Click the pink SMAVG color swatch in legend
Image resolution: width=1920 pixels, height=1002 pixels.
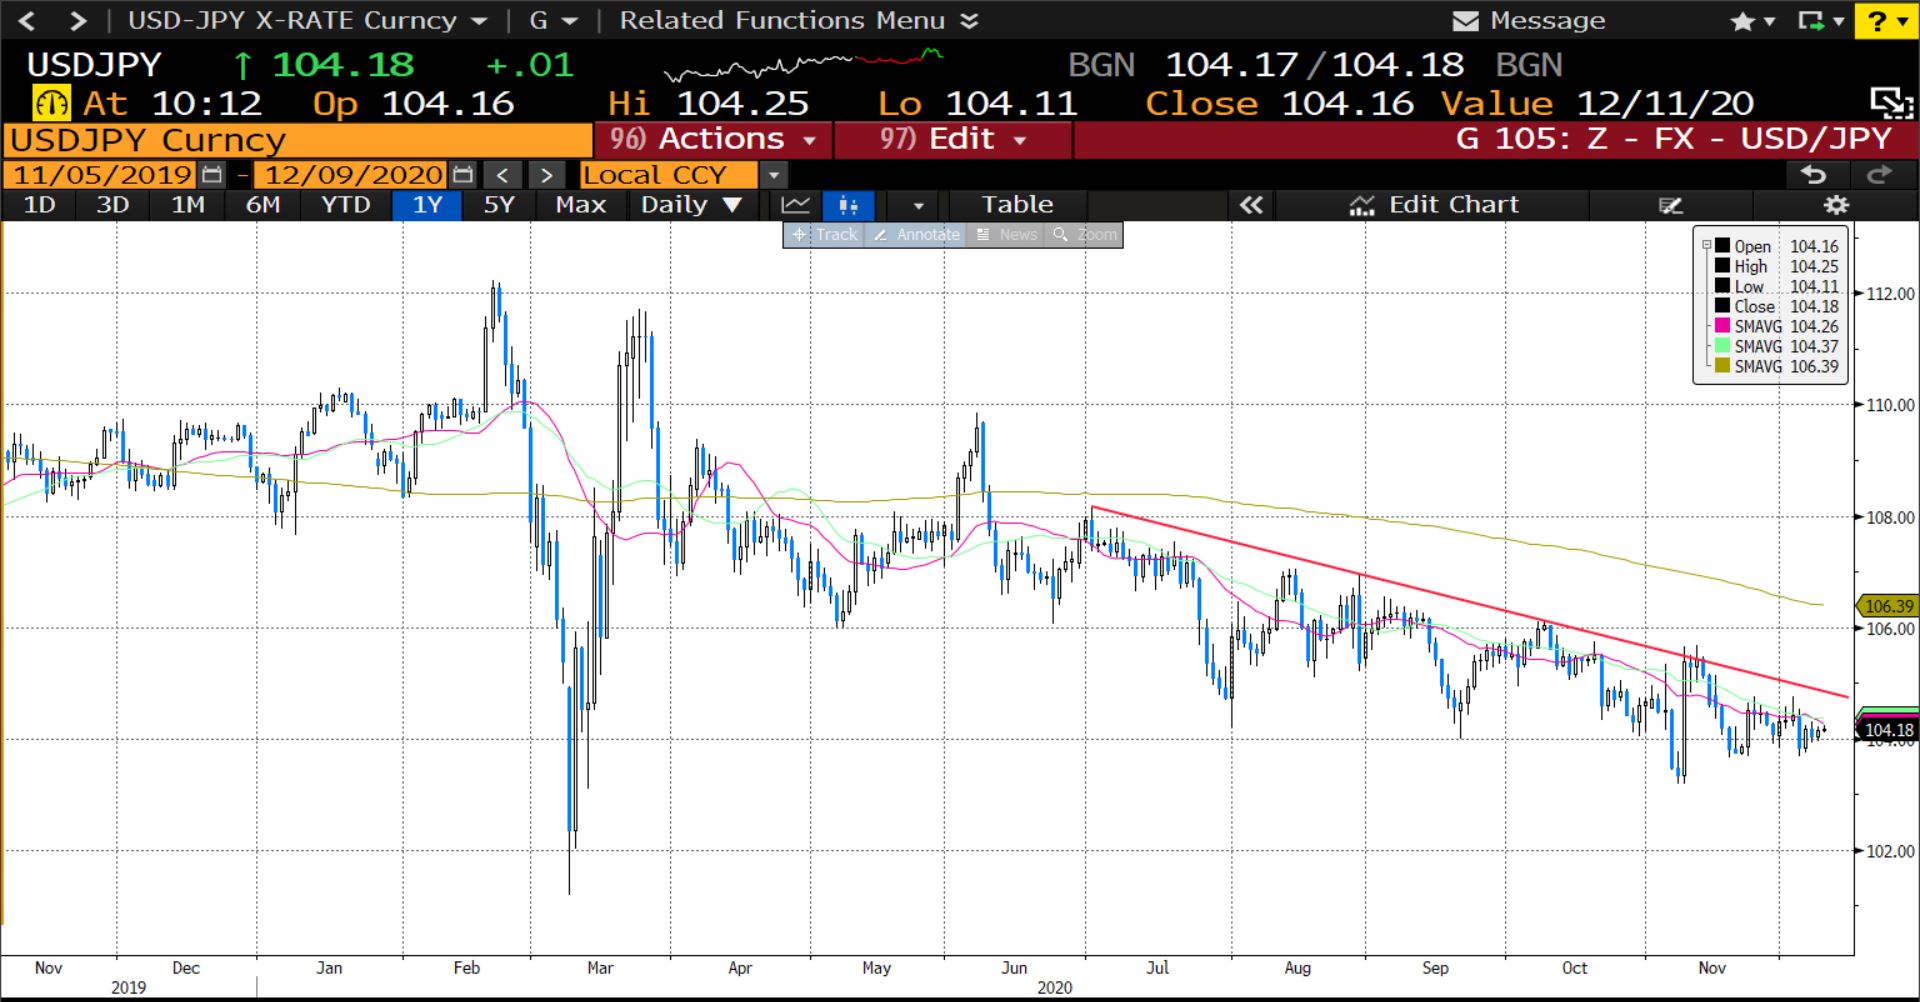pos(1722,326)
